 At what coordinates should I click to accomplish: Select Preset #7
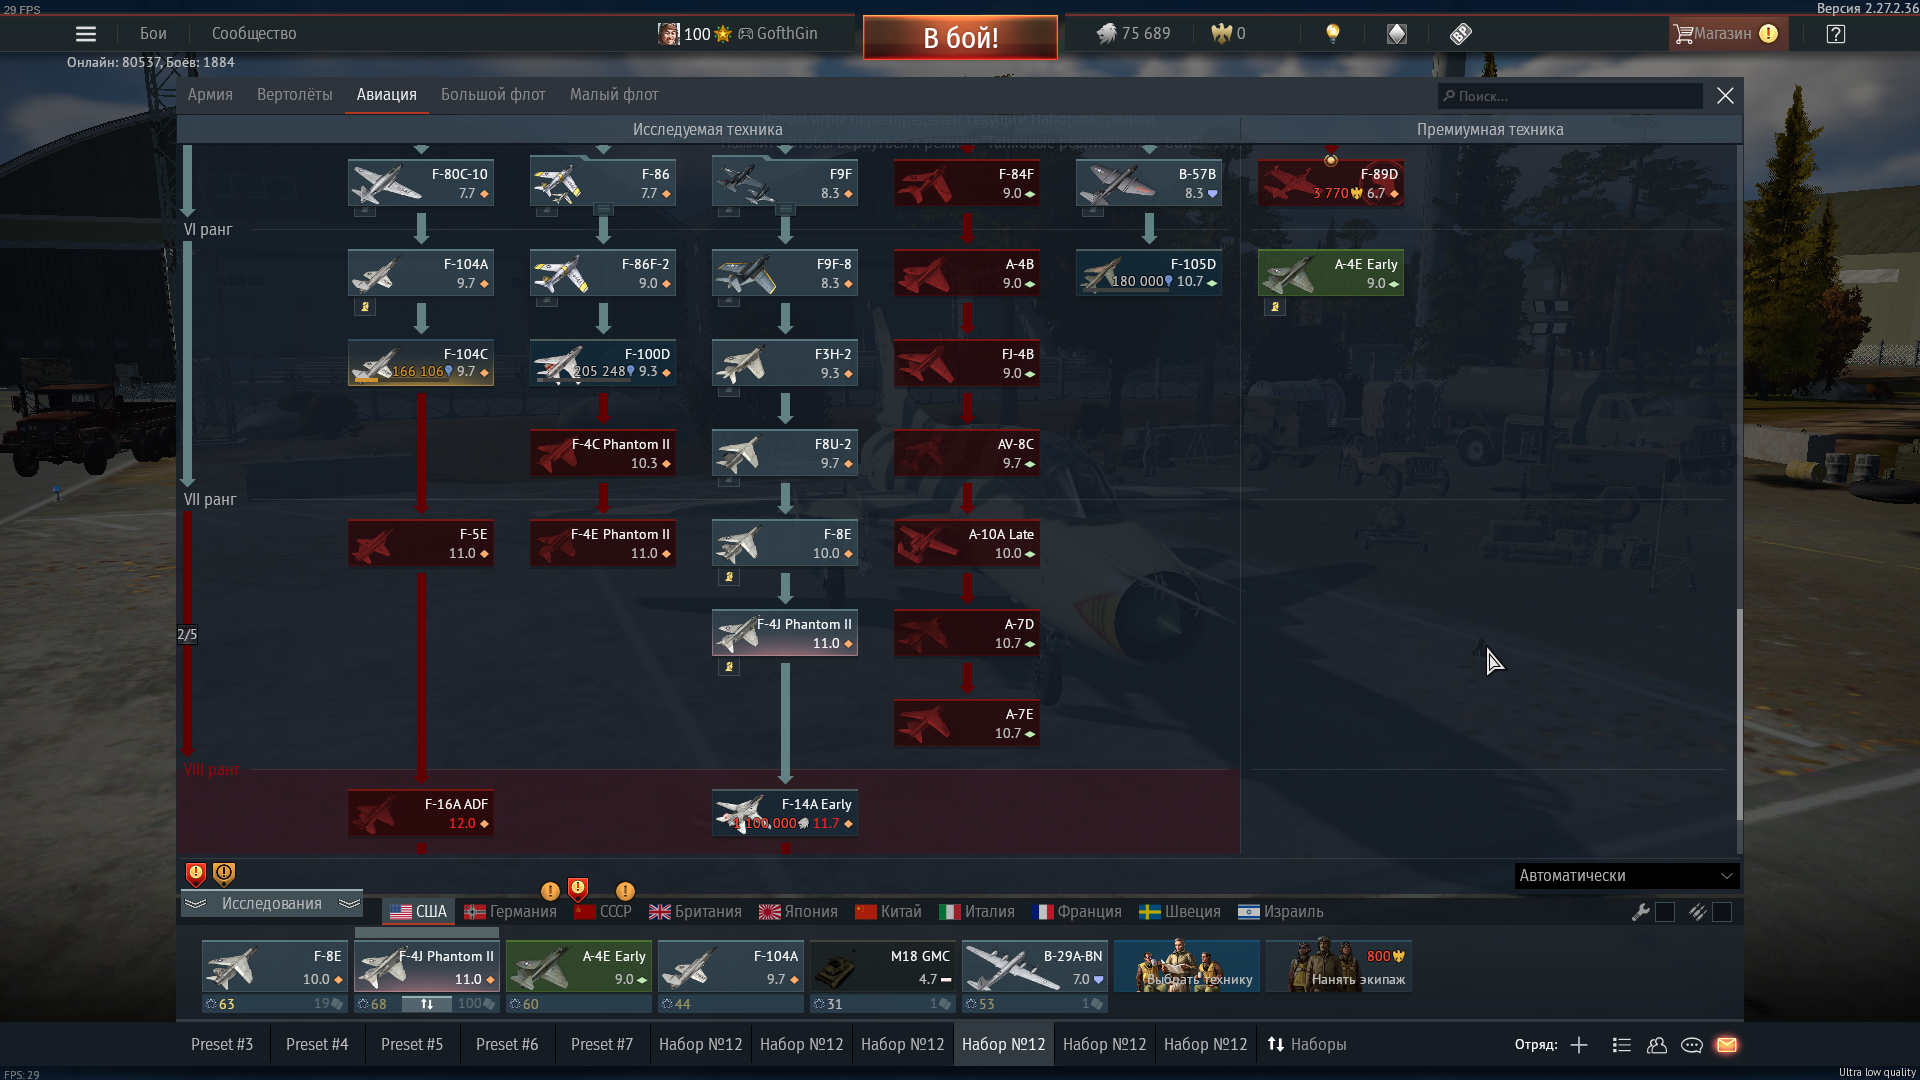click(x=602, y=1045)
